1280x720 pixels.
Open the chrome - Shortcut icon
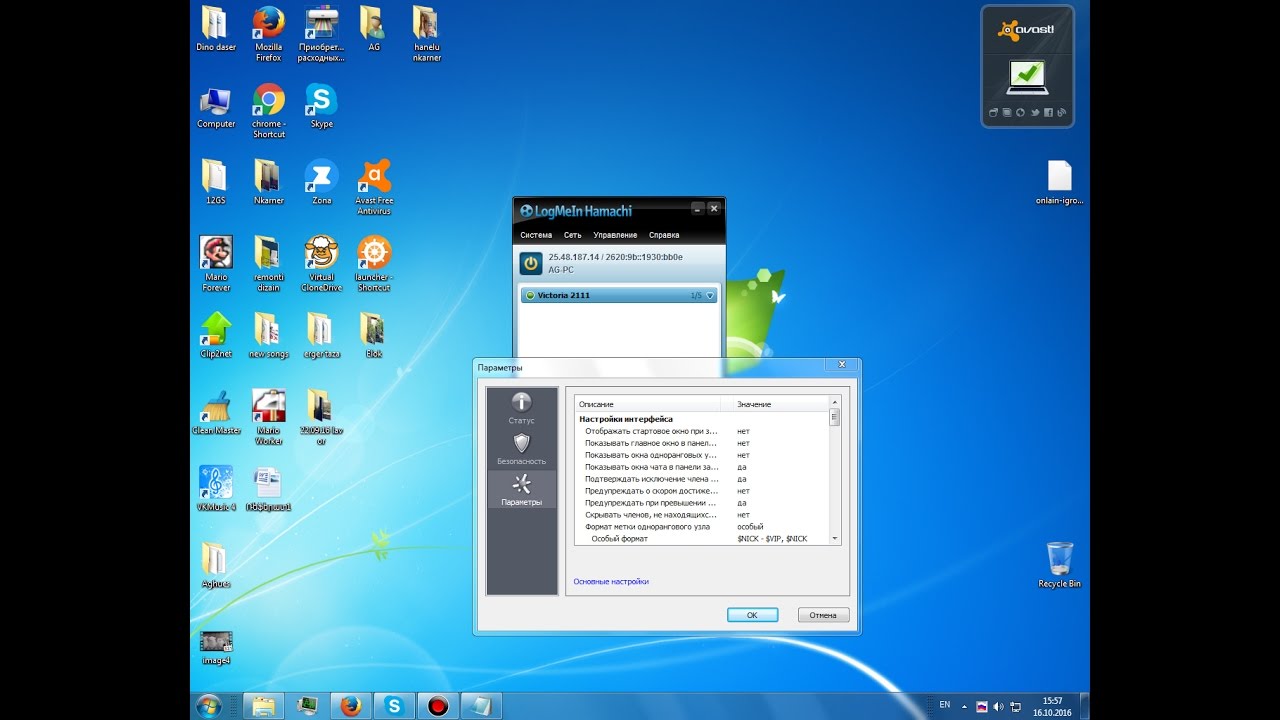268,110
